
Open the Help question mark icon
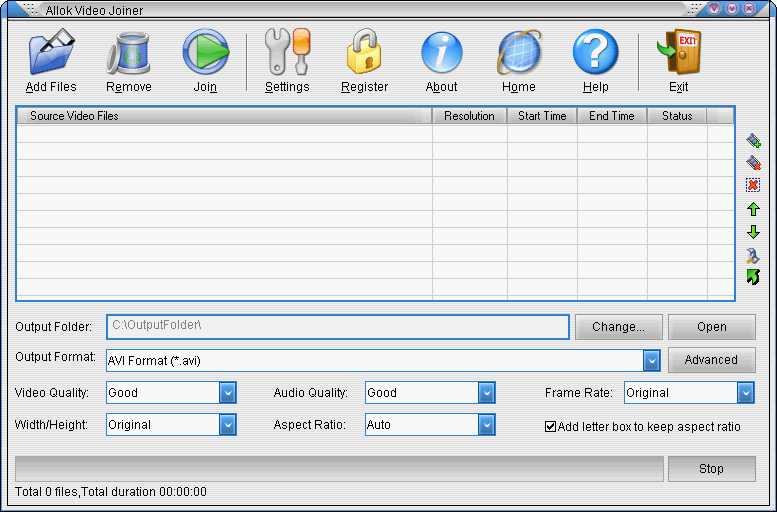[595, 52]
